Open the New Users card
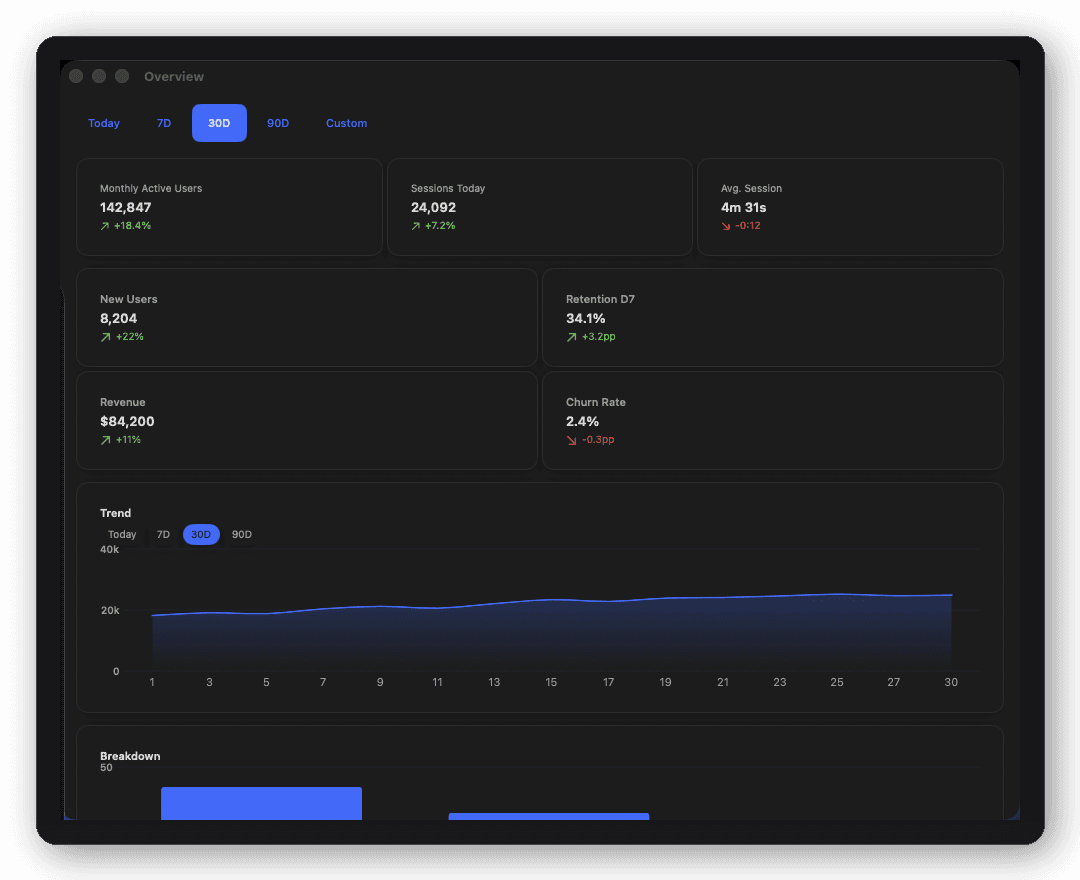1080x880 pixels. tap(307, 317)
